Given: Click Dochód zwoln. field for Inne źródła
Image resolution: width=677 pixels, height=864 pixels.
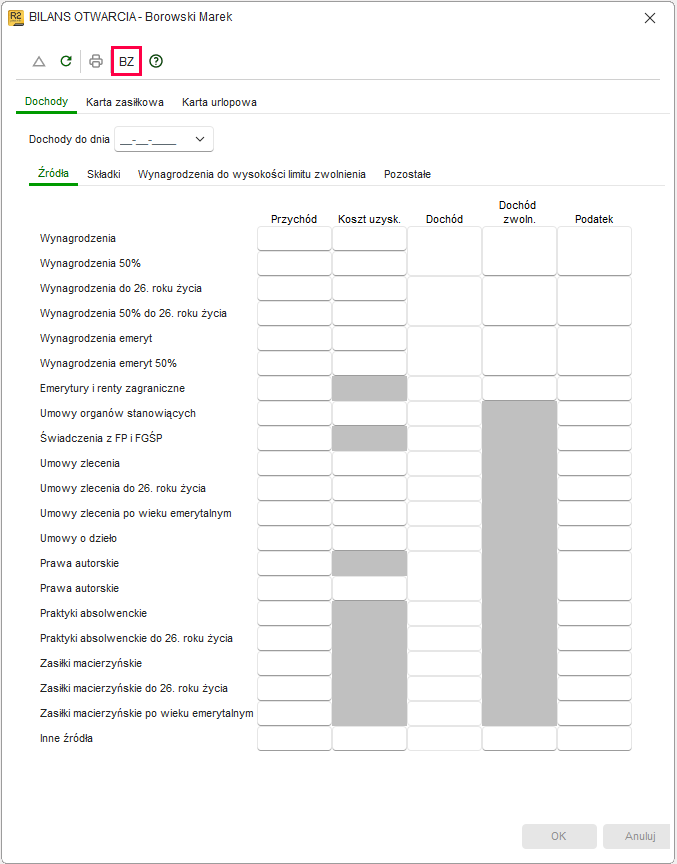Looking at the screenshot, I should point(519,738).
